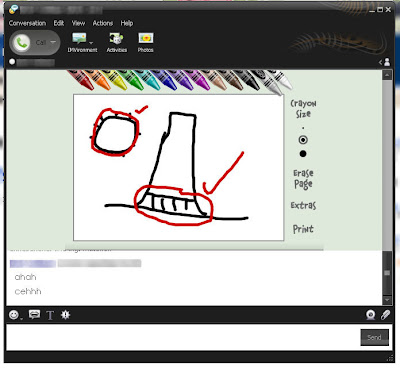The image size is (400, 369).
Task: Click the pen handwriting icon
Action: pos(385,315)
